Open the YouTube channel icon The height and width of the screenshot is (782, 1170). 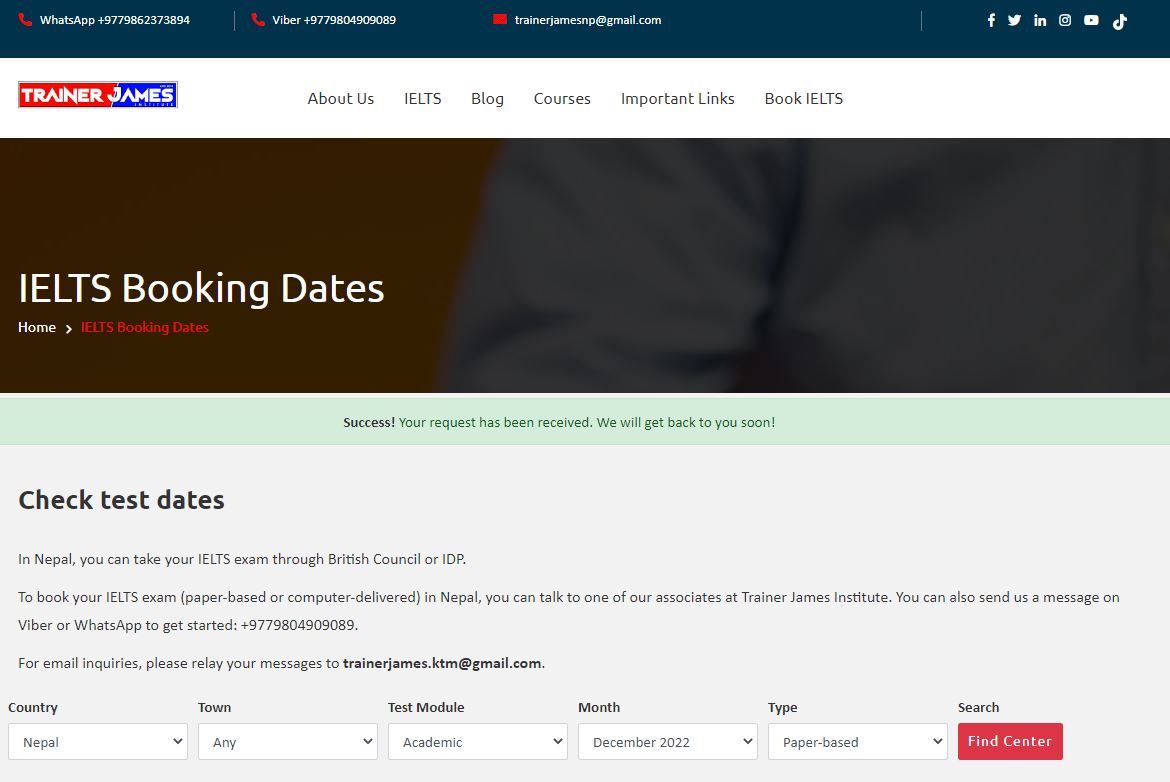[x=1091, y=20]
